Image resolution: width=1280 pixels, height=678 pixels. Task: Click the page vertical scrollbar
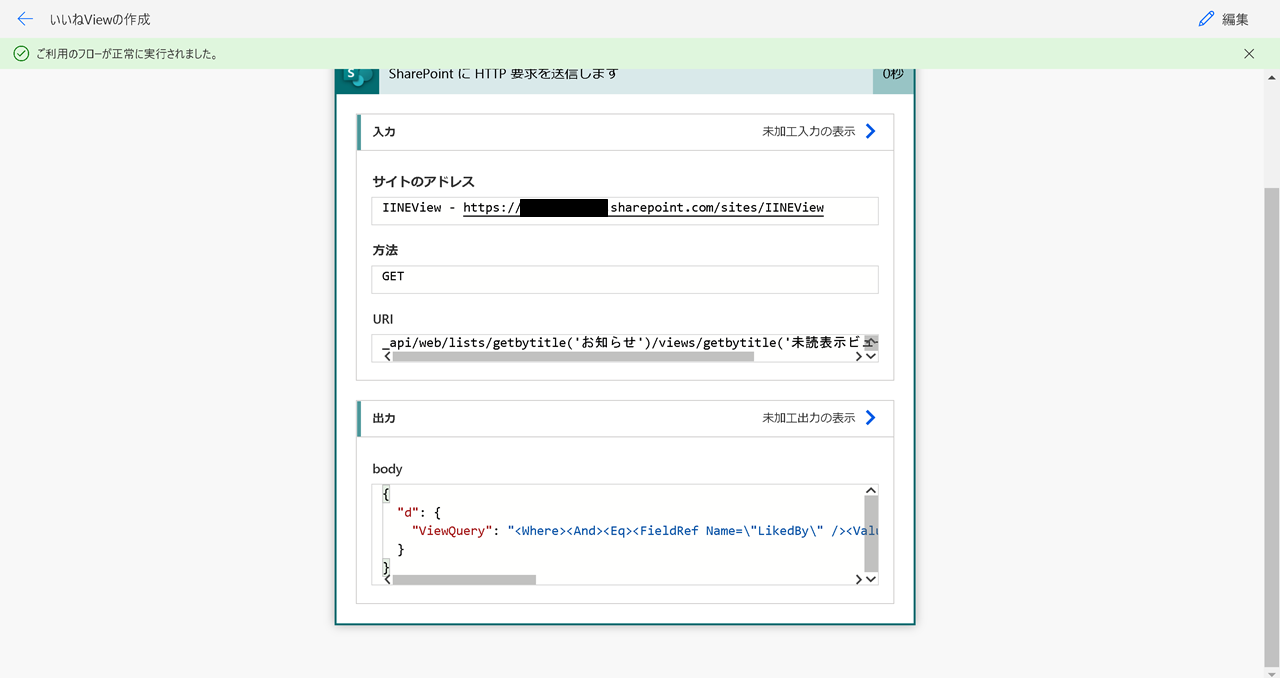[x=1271, y=427]
